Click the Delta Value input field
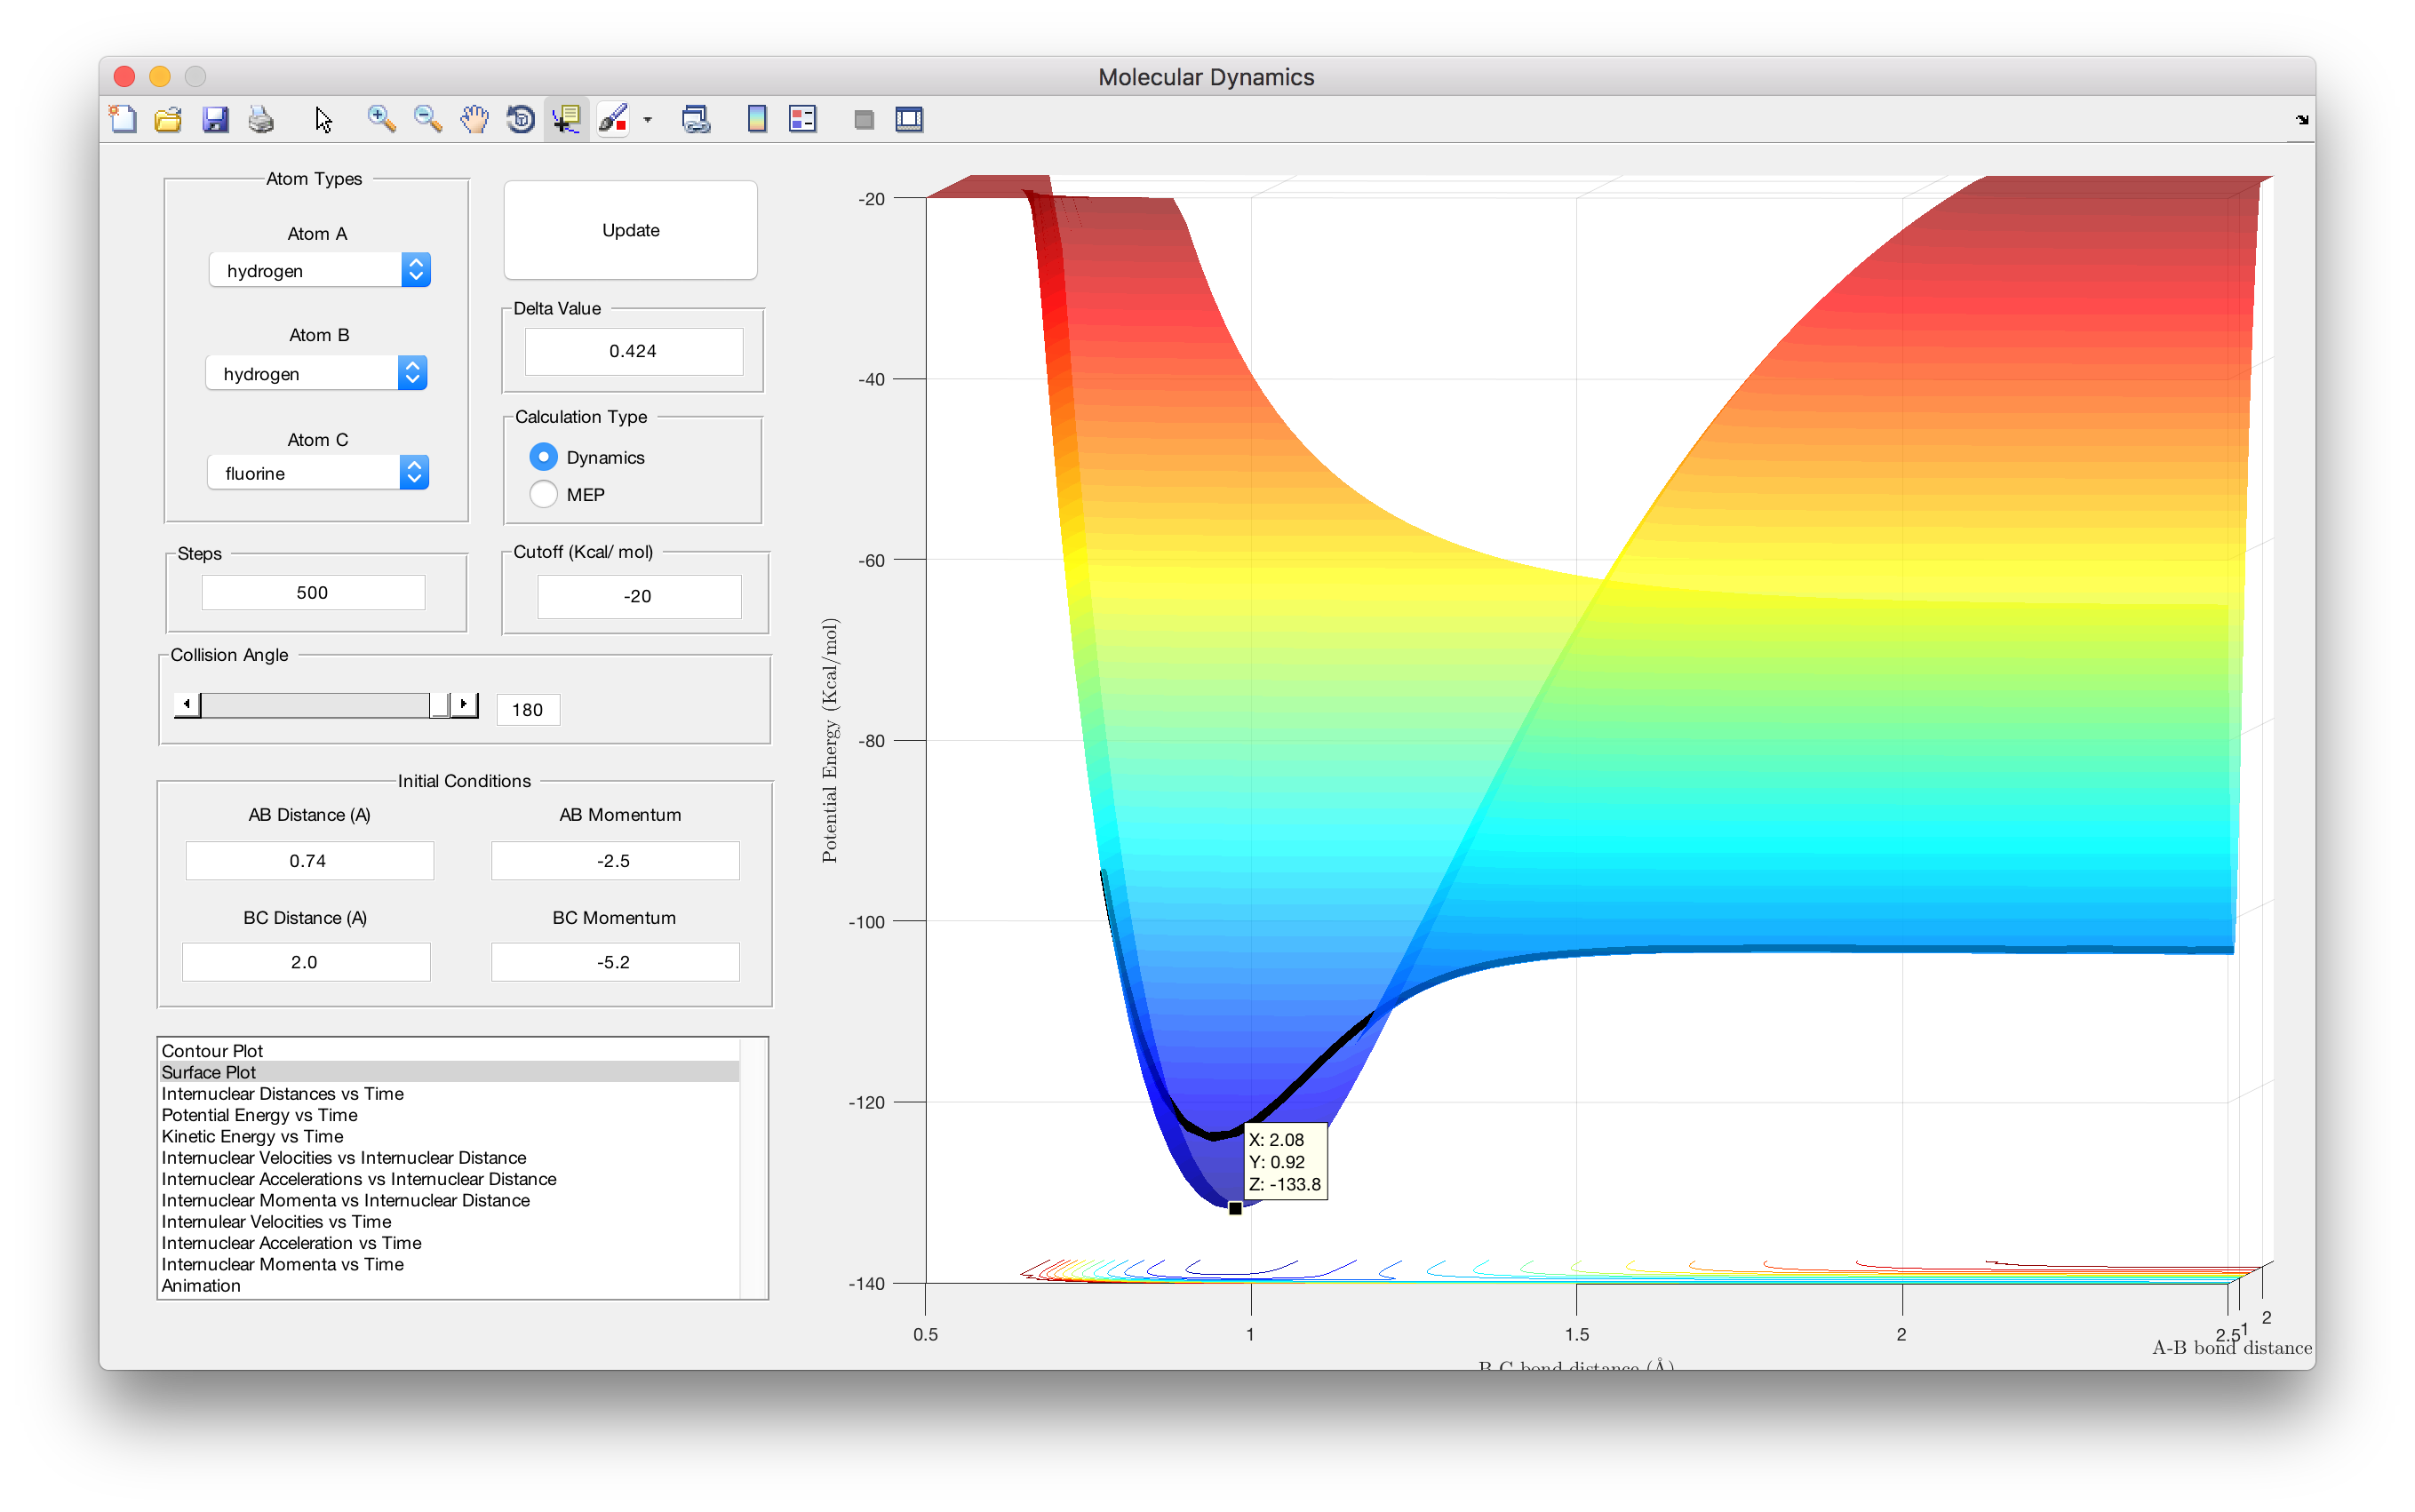 point(633,351)
